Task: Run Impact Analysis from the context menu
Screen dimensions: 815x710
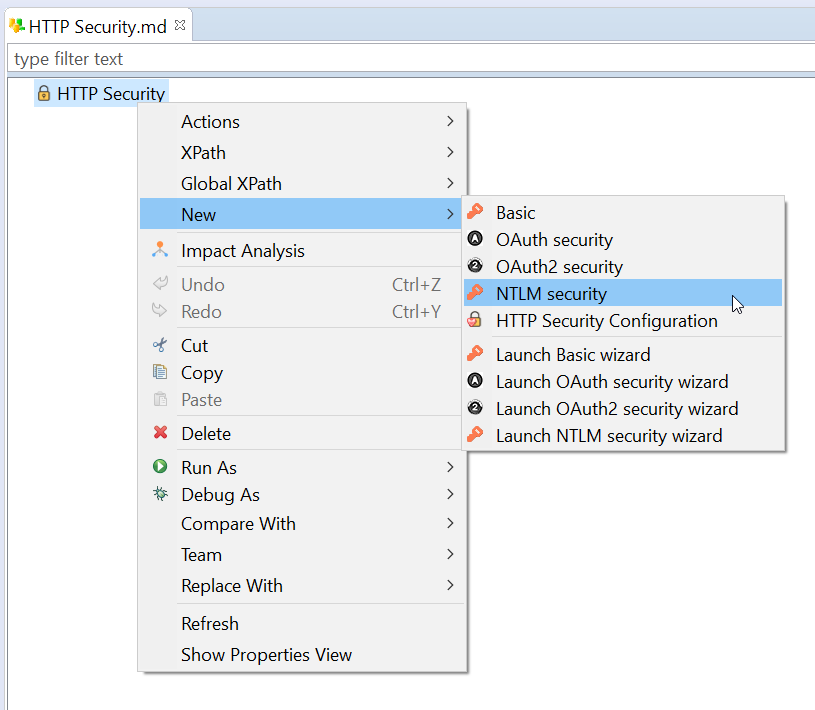Action: point(301,251)
